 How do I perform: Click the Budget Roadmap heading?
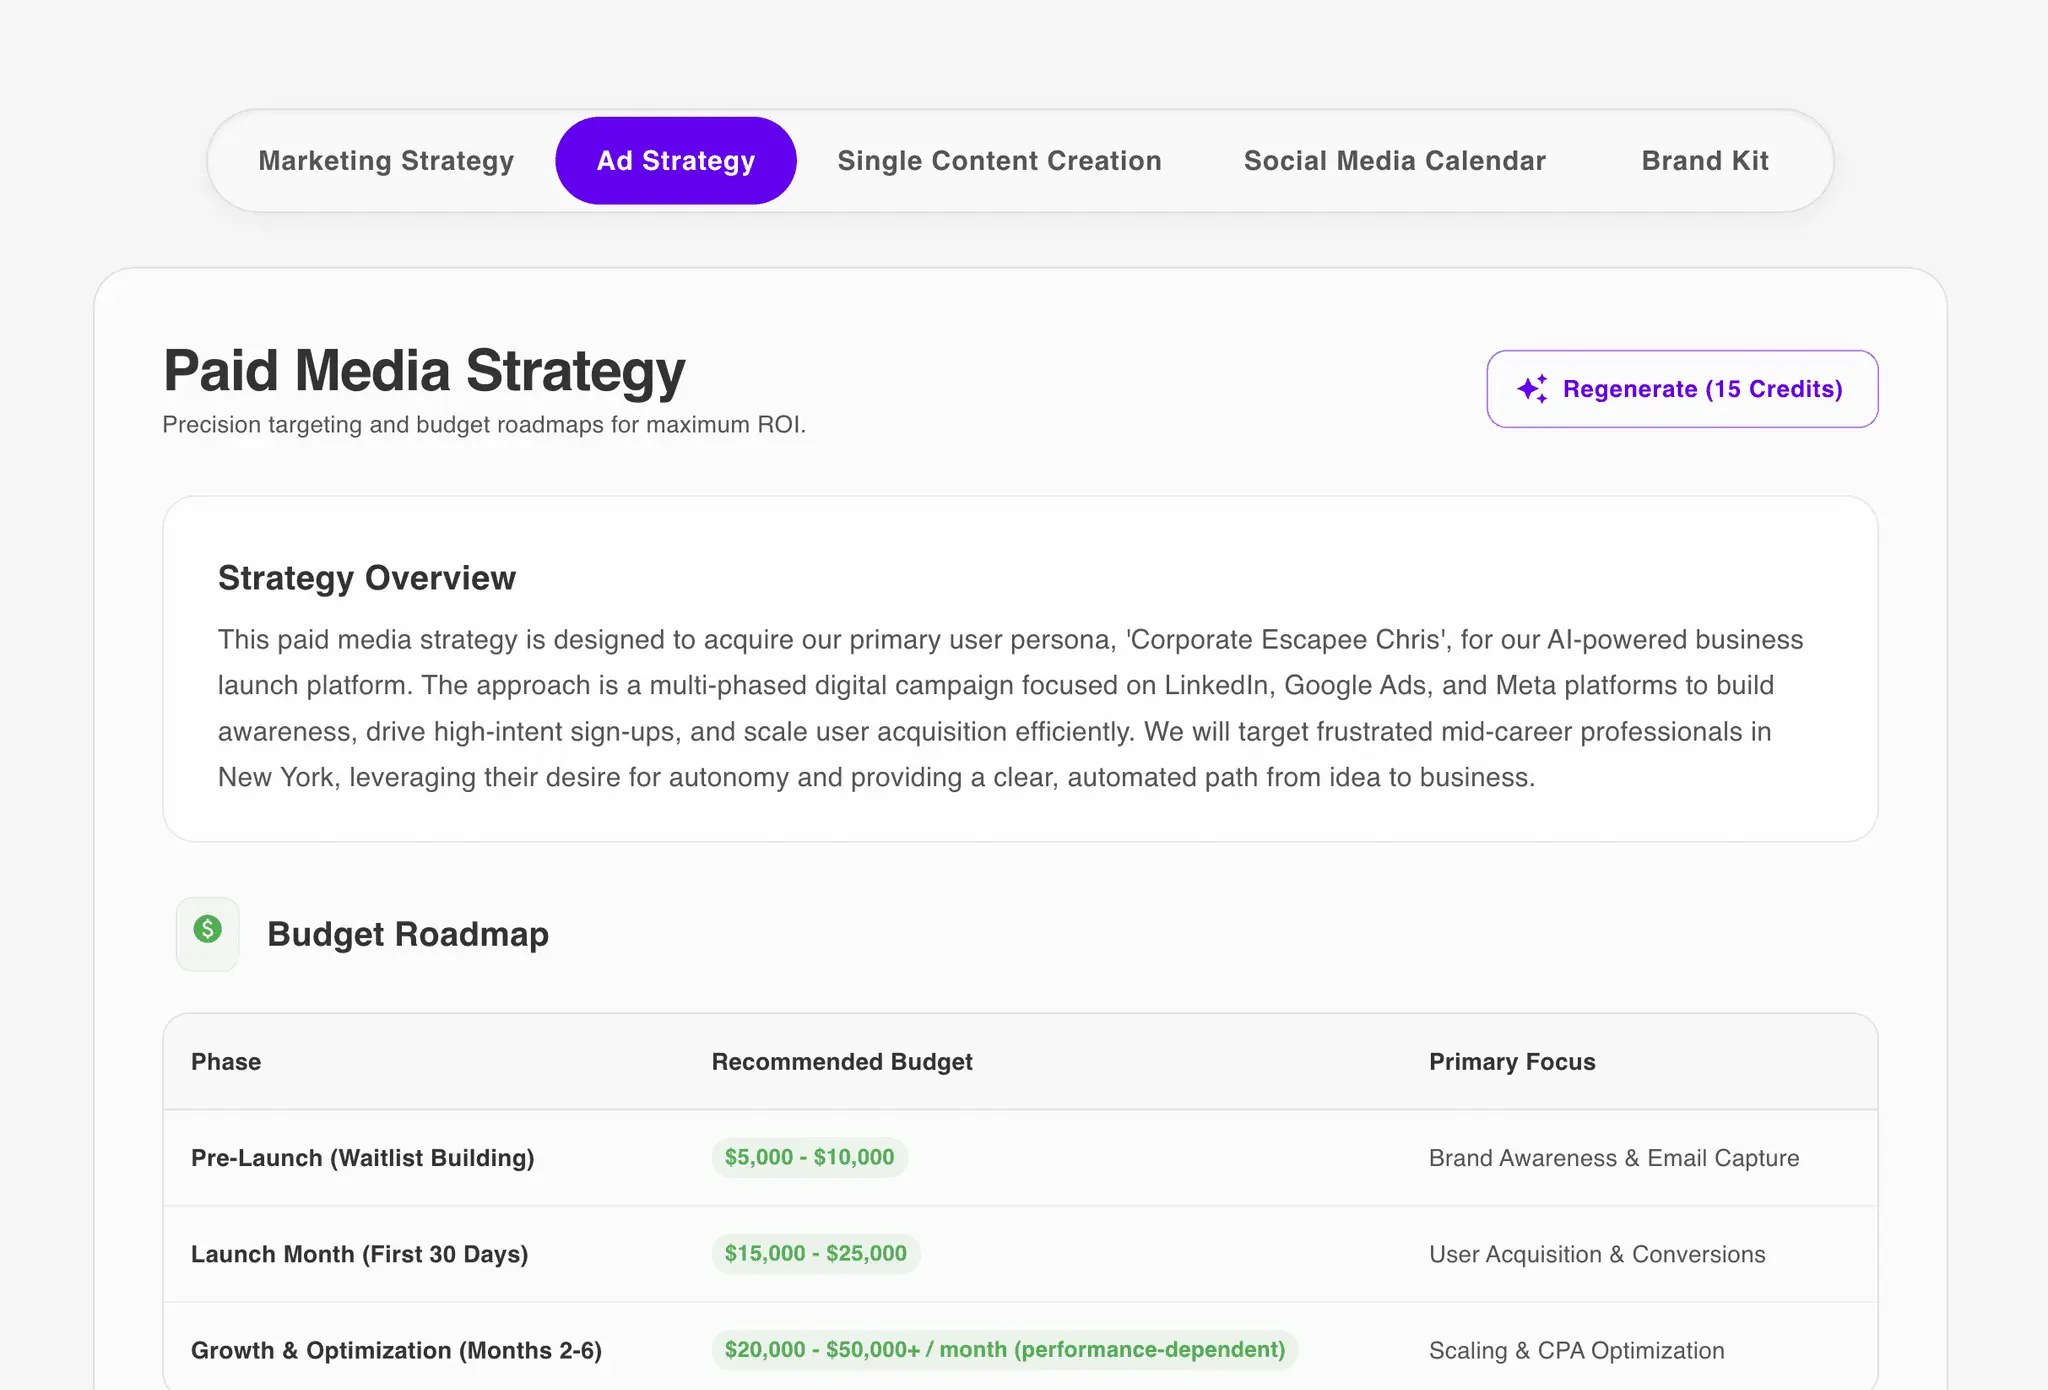[408, 934]
